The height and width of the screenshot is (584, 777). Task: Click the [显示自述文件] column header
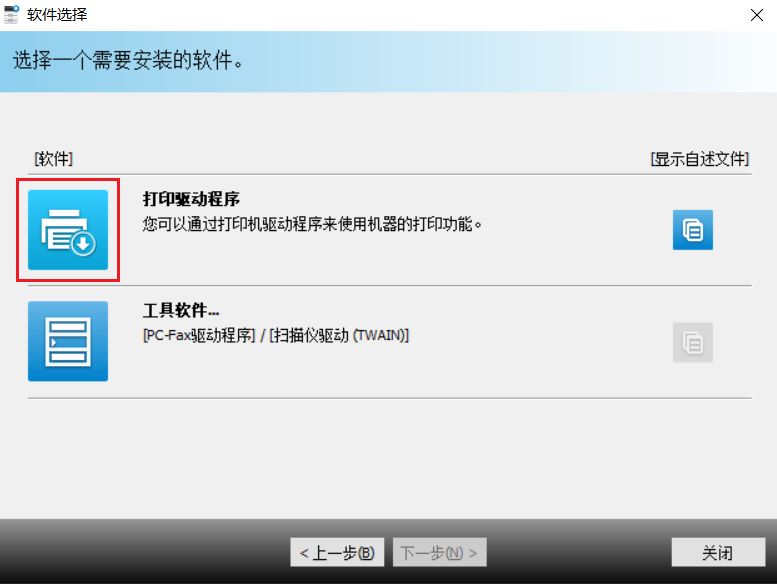tap(700, 159)
